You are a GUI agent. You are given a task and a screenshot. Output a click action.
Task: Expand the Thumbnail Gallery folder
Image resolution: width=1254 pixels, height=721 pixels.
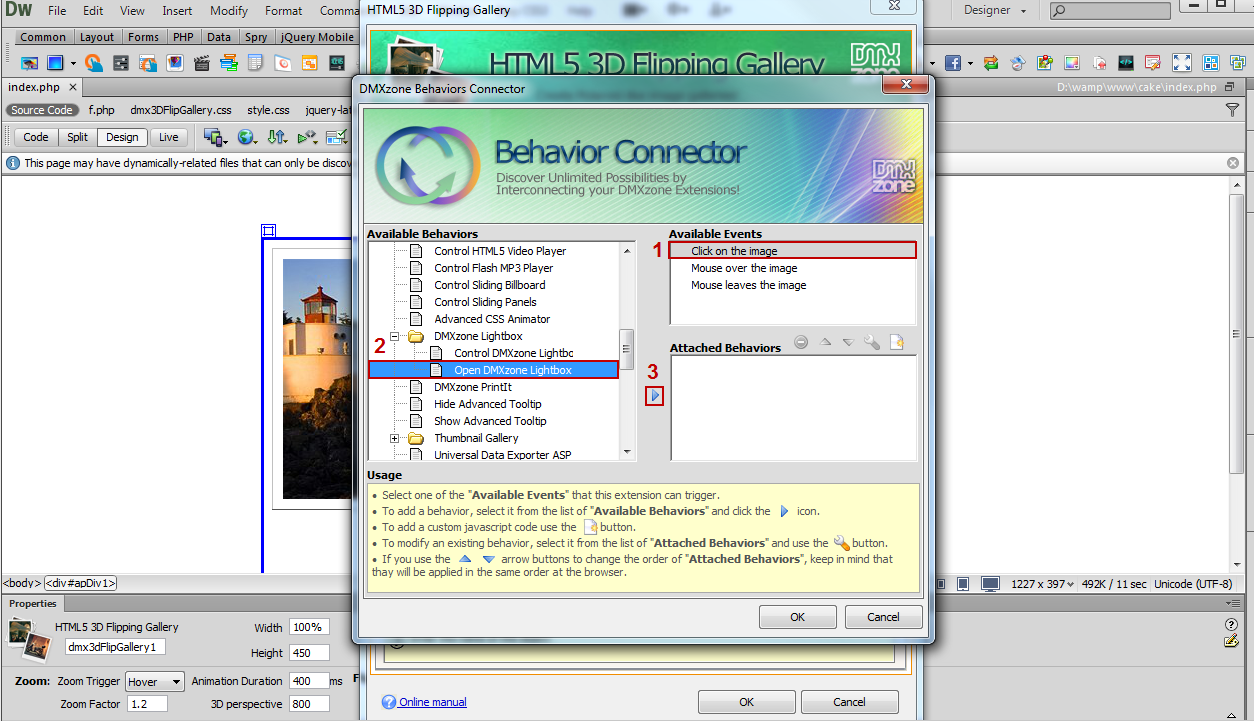[395, 438]
